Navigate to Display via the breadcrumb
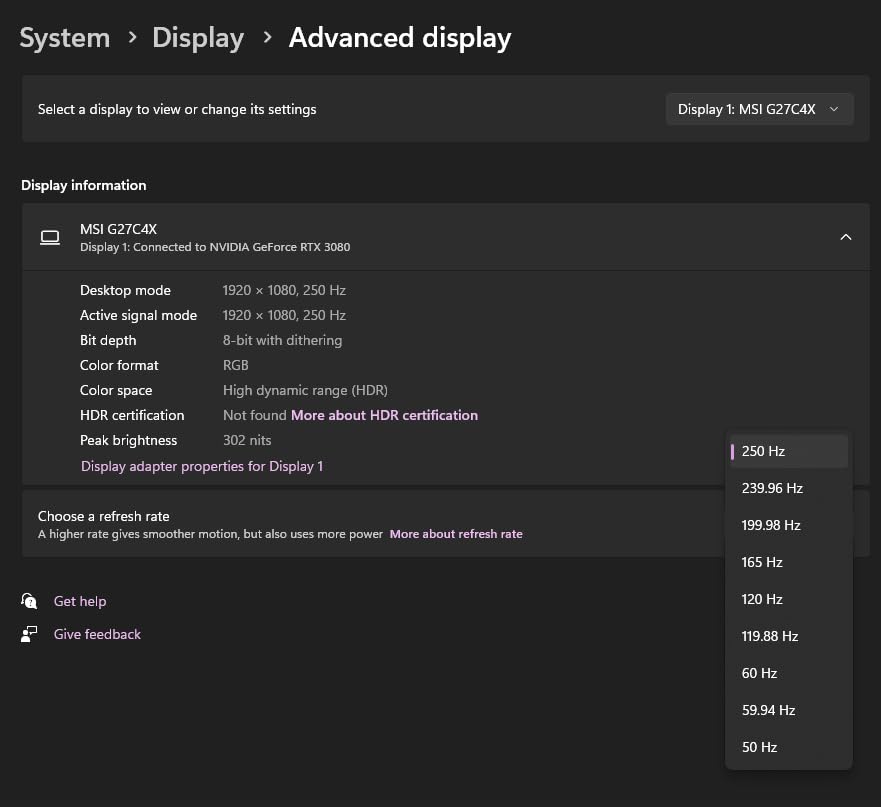Screen dimensions: 881x807 tap(197, 37)
